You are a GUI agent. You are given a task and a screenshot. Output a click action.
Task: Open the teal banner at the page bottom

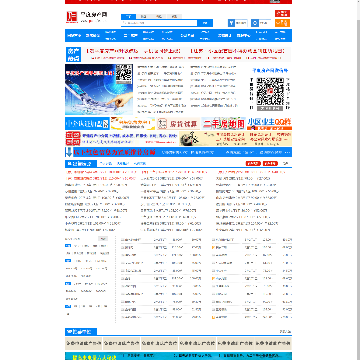[x=178, y=356]
